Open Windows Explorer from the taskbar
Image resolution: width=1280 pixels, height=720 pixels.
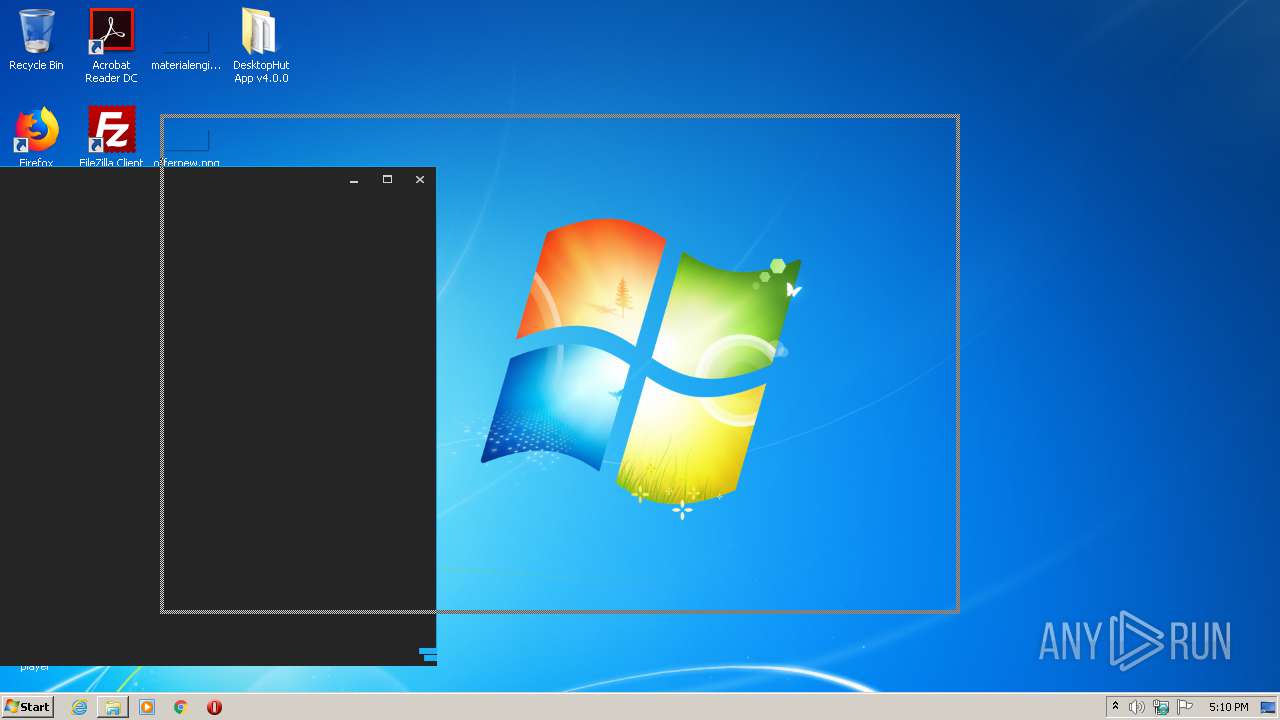point(113,707)
